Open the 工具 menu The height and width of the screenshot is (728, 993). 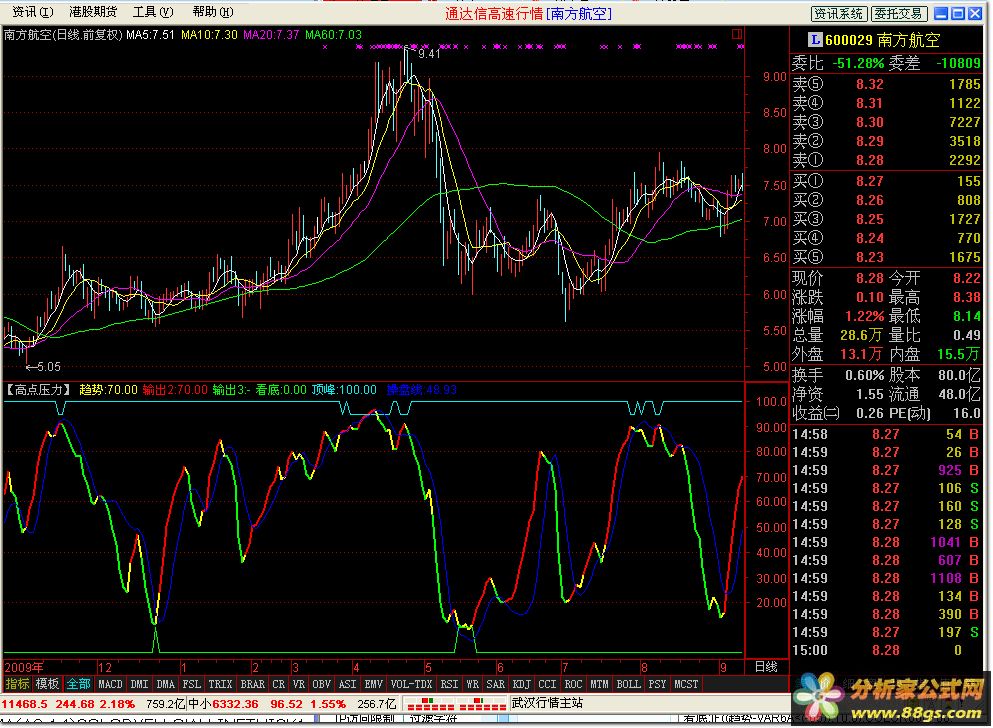click(153, 12)
